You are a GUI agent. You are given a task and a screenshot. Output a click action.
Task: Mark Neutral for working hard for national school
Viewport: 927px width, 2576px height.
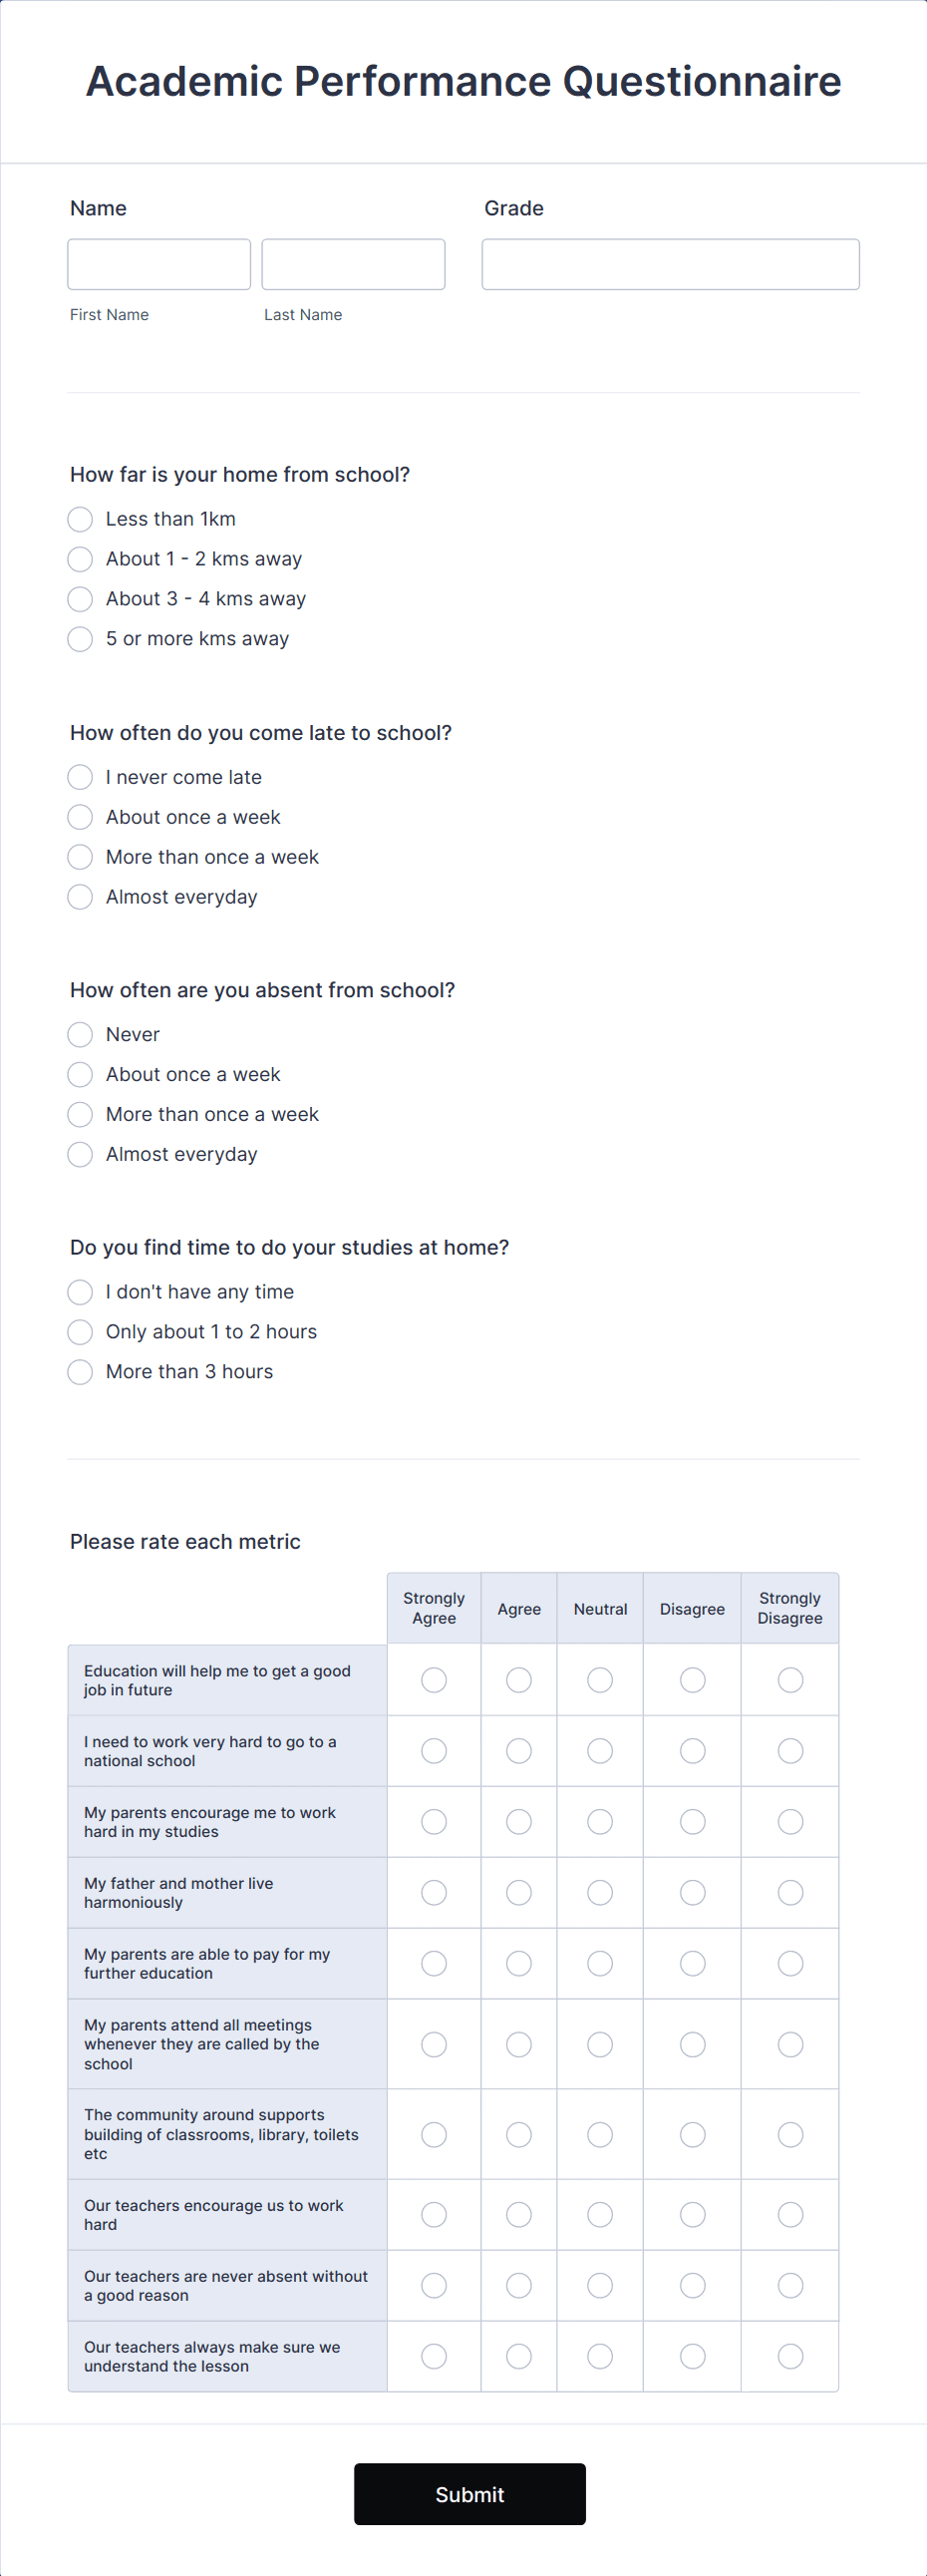600,1751
